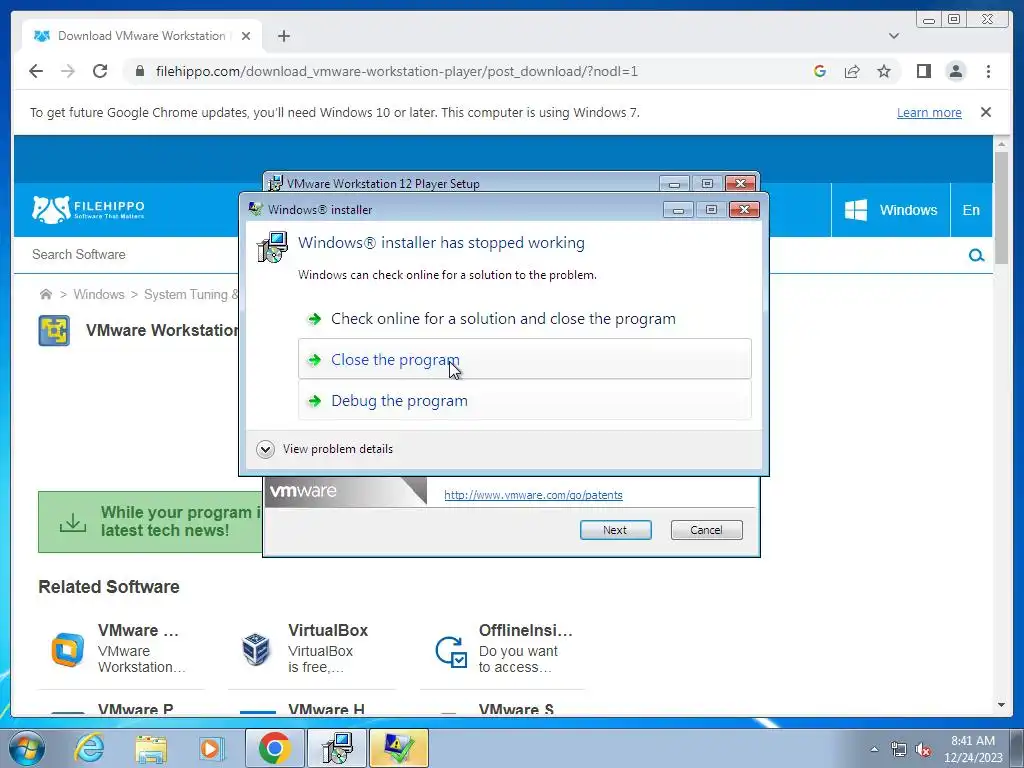The image size is (1024, 768).
Task: Open Chrome's three-dot menu
Action: tap(988, 71)
